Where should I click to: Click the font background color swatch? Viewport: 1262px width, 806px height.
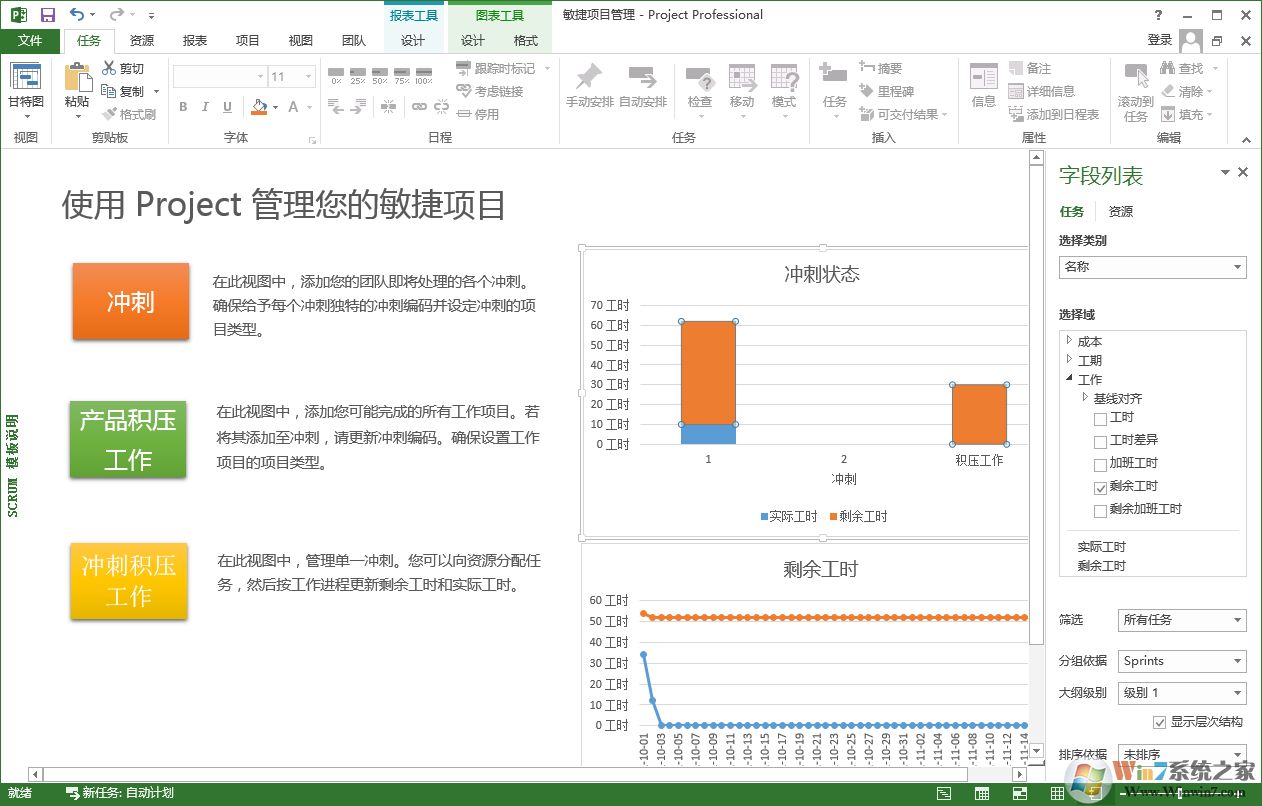(259, 107)
